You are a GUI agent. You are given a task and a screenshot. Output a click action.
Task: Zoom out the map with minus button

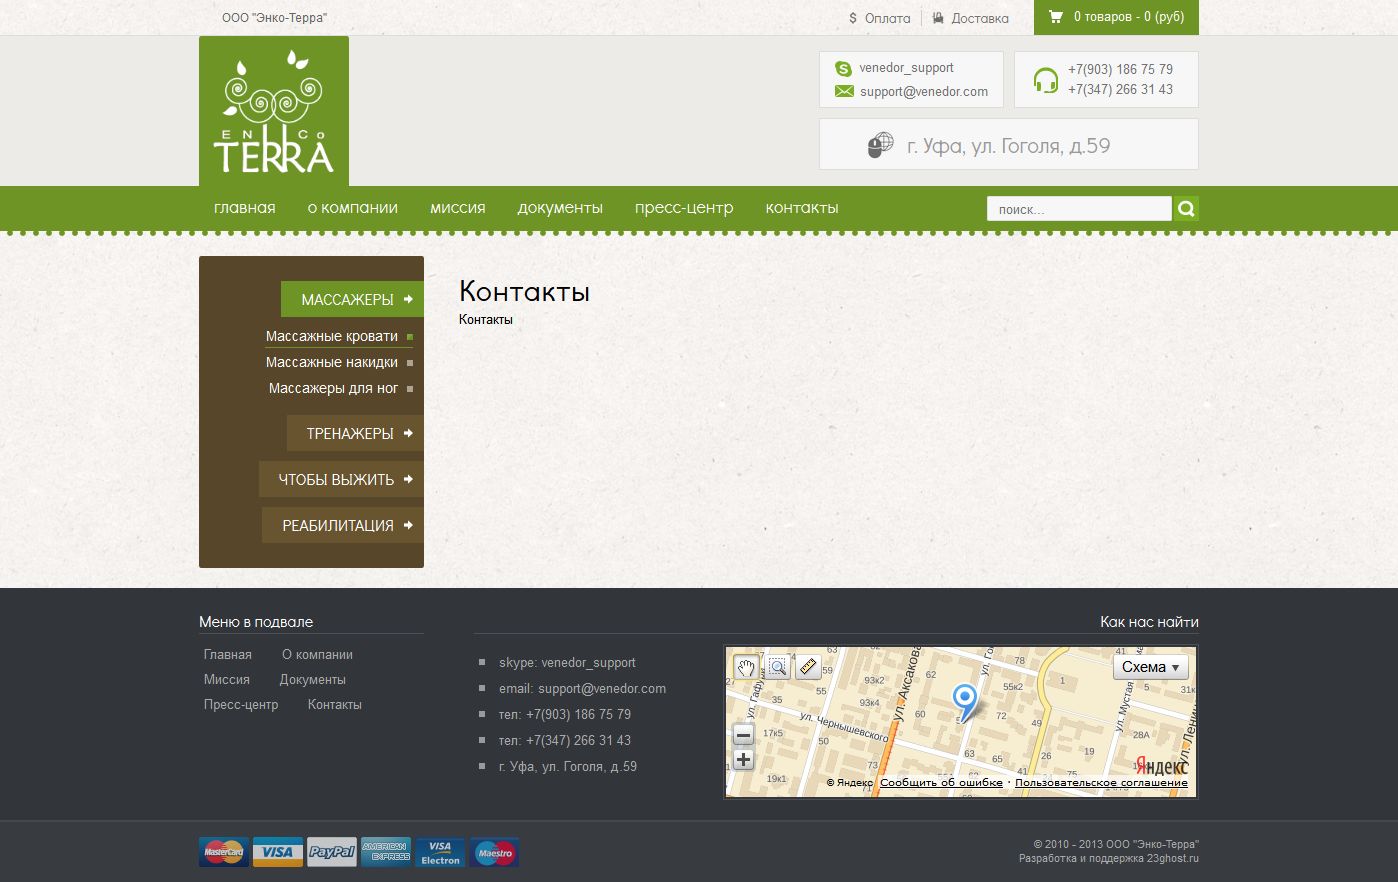(743, 735)
